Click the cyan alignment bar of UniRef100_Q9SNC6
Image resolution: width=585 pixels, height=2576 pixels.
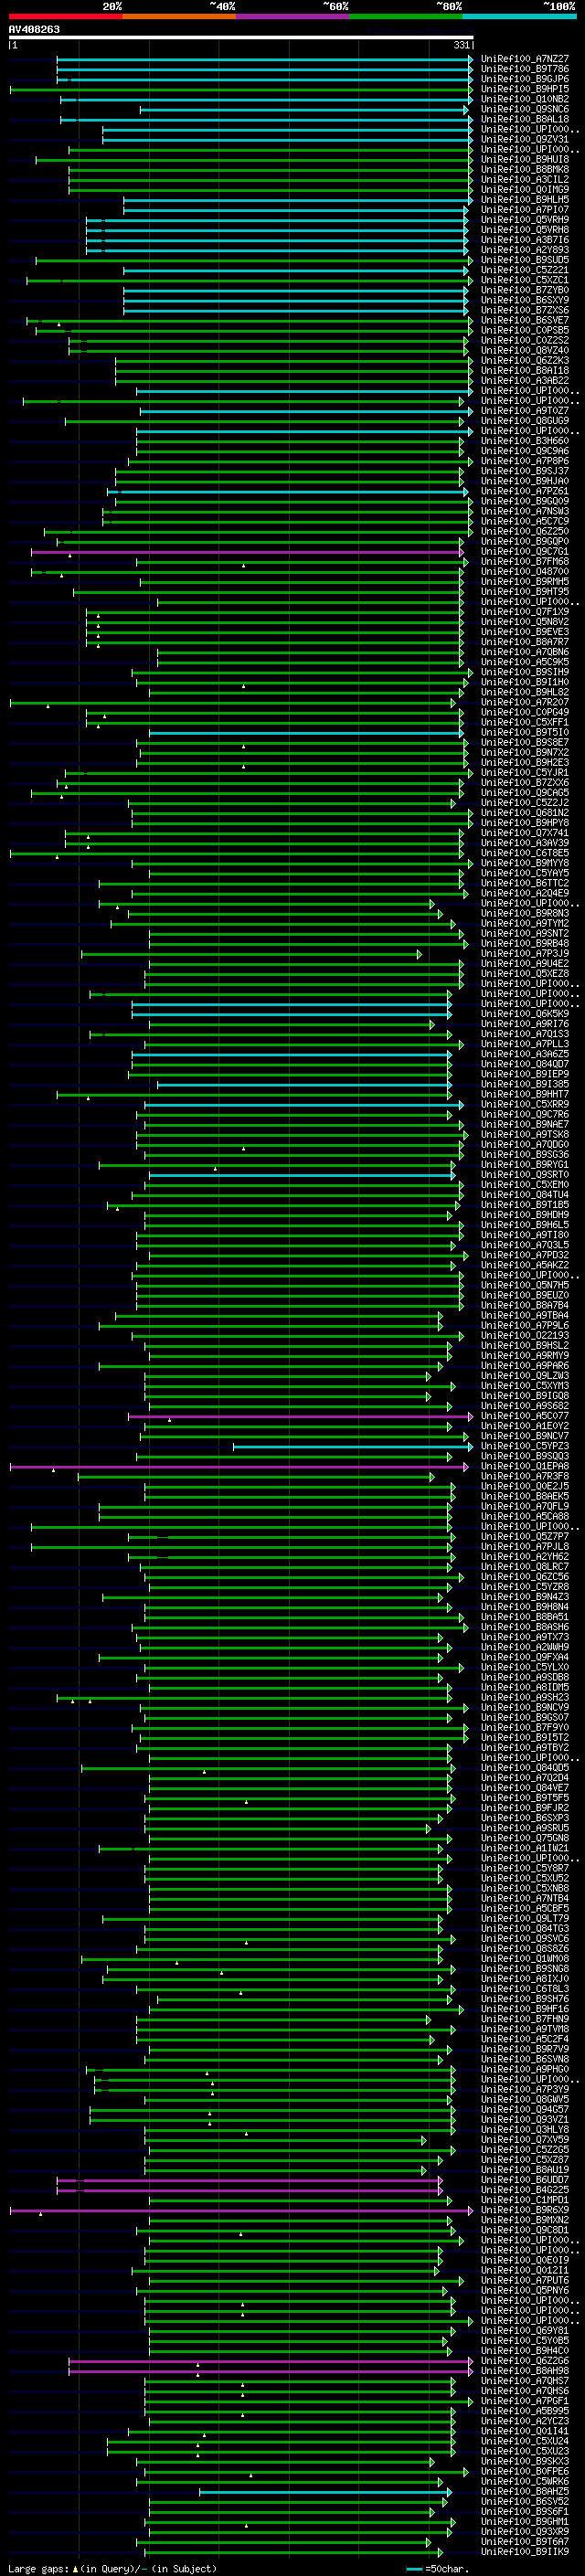pos(304,109)
